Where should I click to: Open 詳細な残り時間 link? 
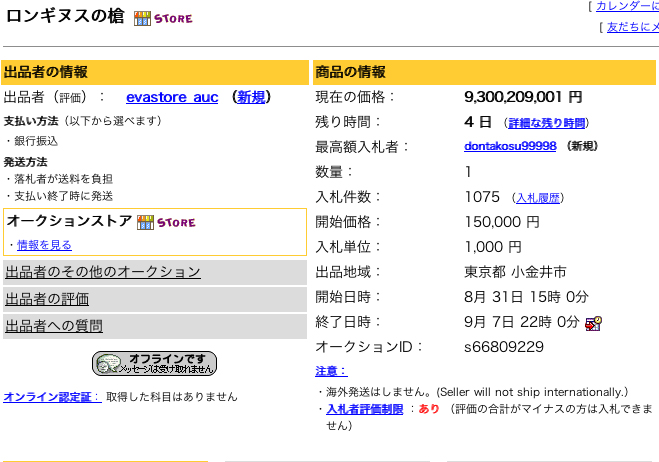coord(546,123)
